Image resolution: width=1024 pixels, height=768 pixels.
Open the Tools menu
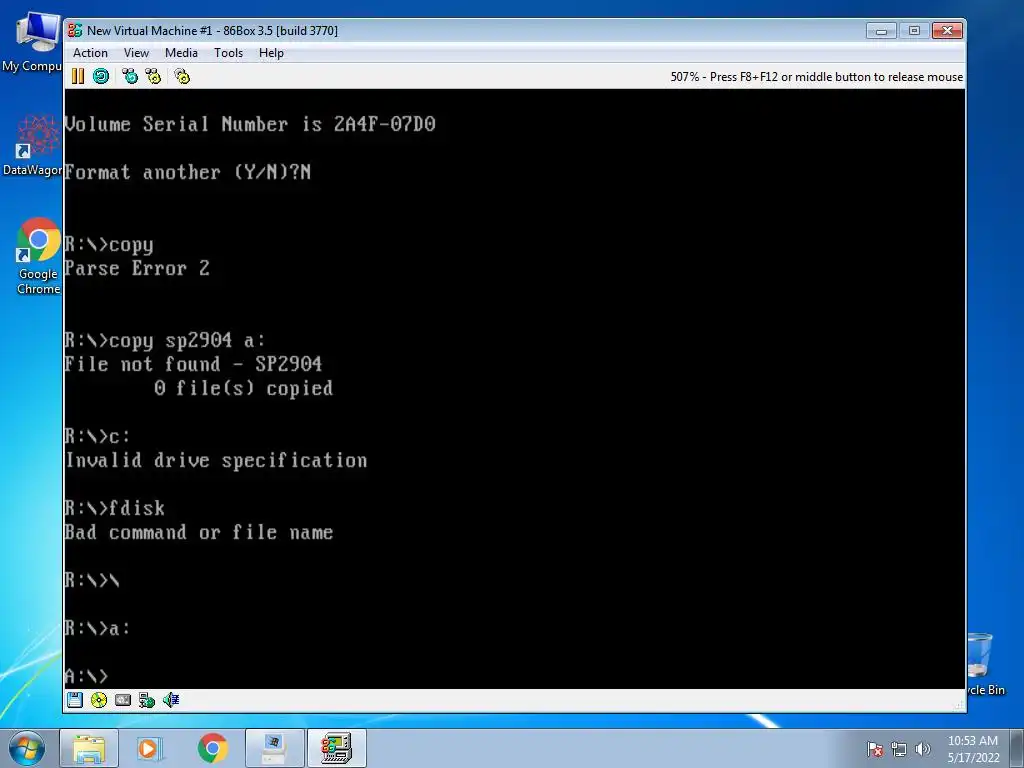click(x=228, y=53)
